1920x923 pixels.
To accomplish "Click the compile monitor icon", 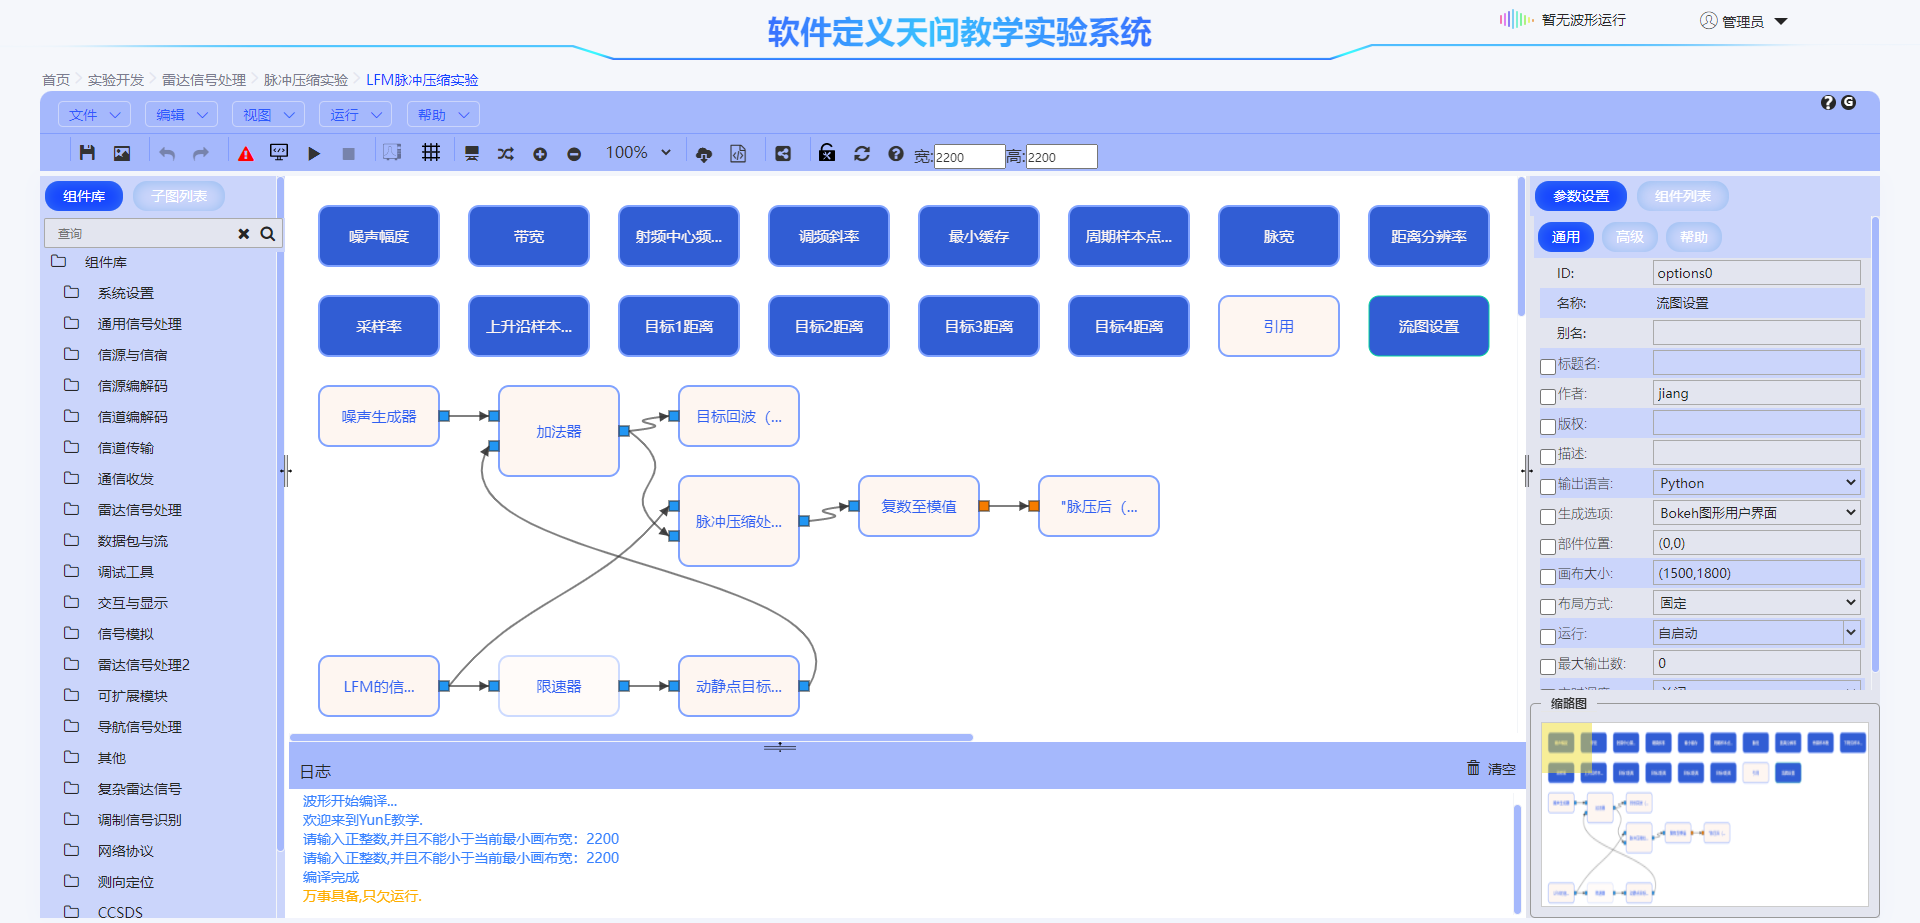I will click(279, 153).
